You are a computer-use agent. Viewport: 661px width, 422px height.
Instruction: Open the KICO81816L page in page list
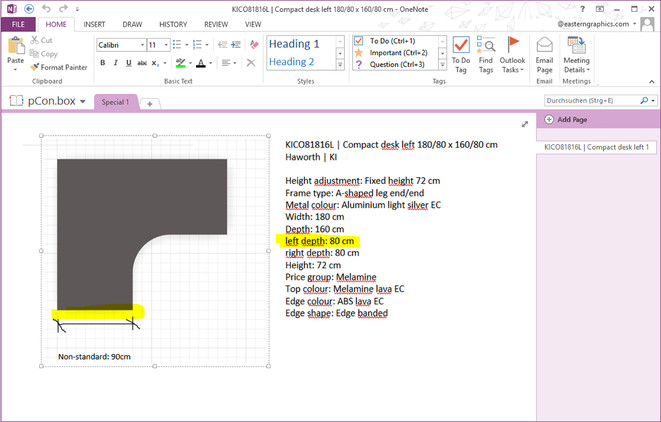point(596,147)
